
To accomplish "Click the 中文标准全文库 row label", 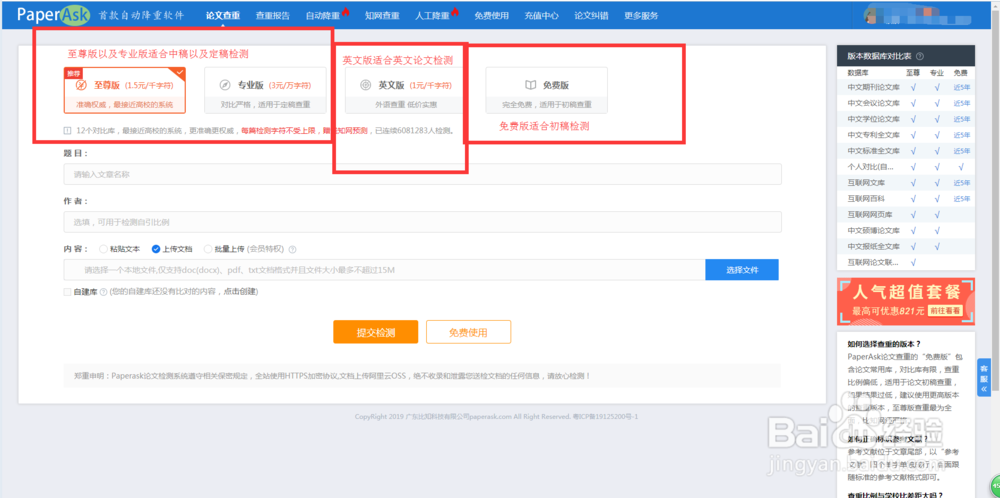I will tap(873, 151).
